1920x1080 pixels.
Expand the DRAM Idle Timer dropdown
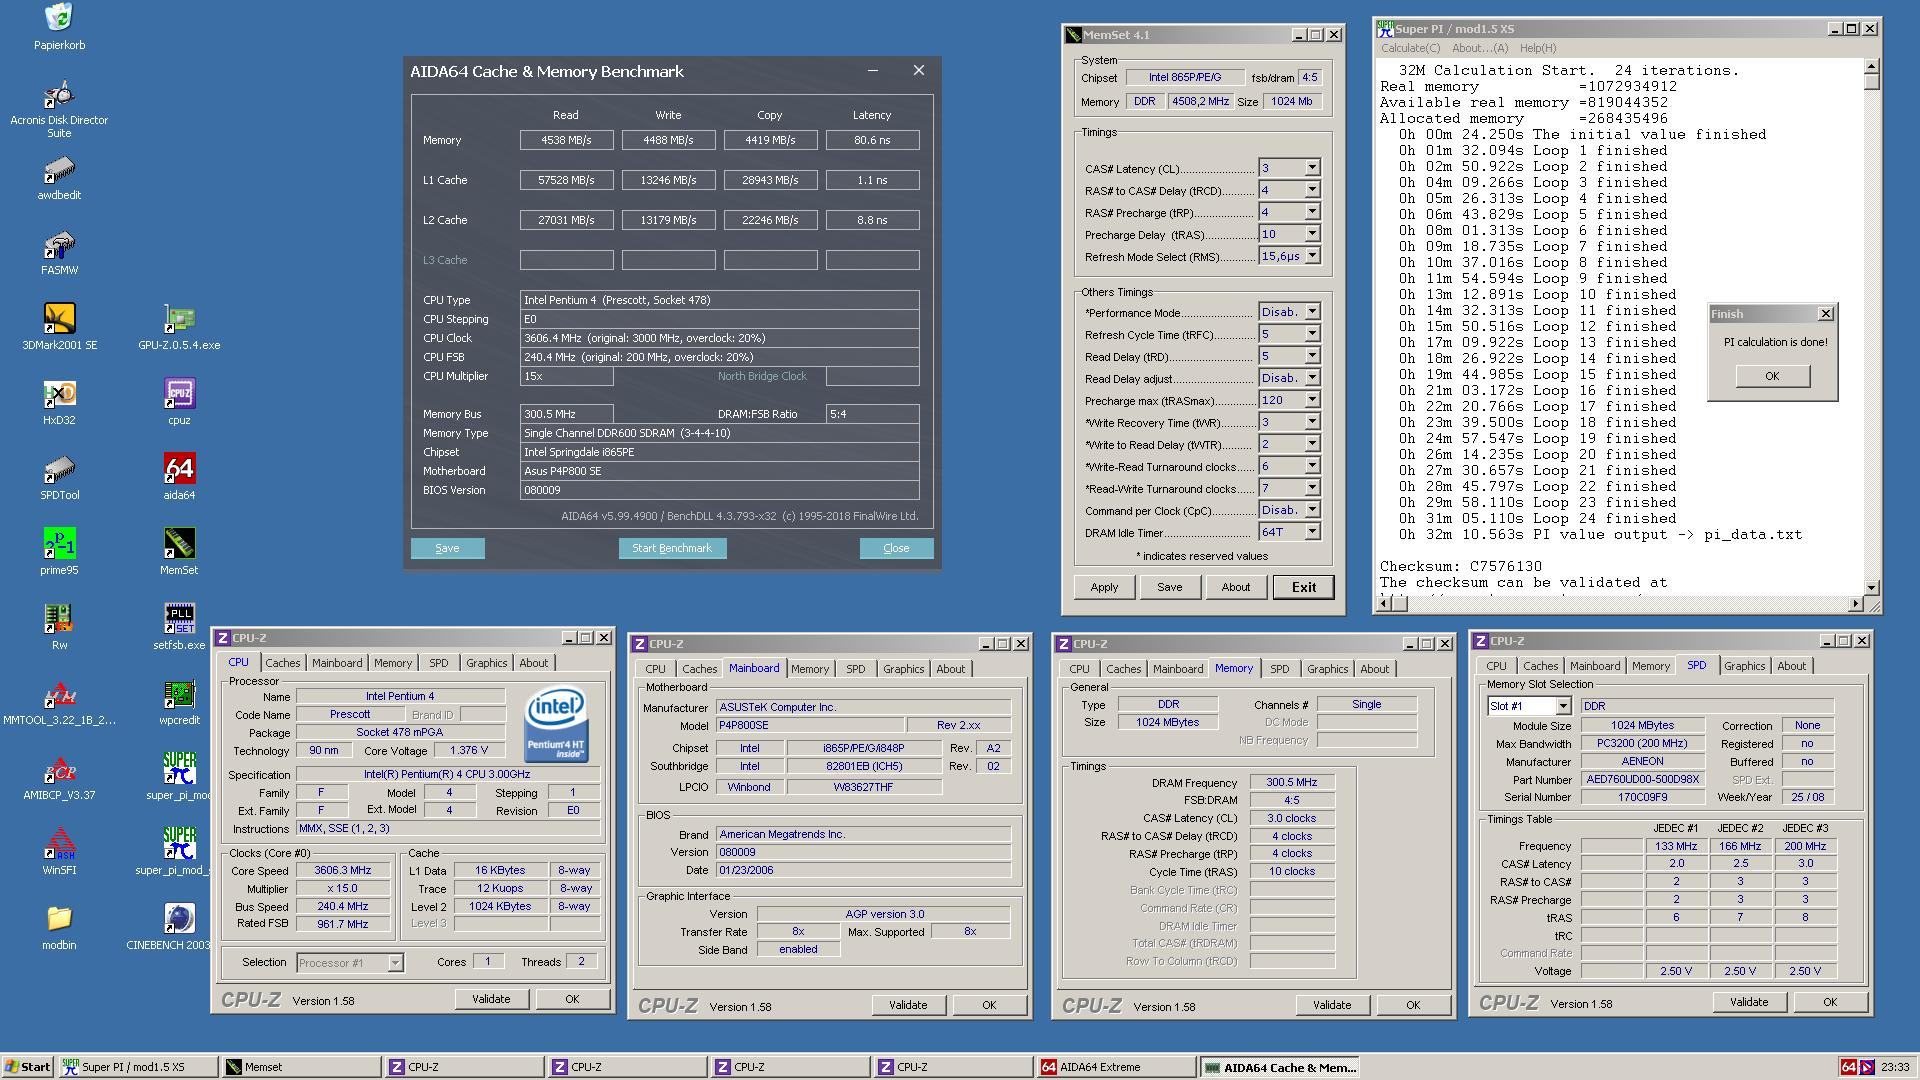coord(1312,532)
